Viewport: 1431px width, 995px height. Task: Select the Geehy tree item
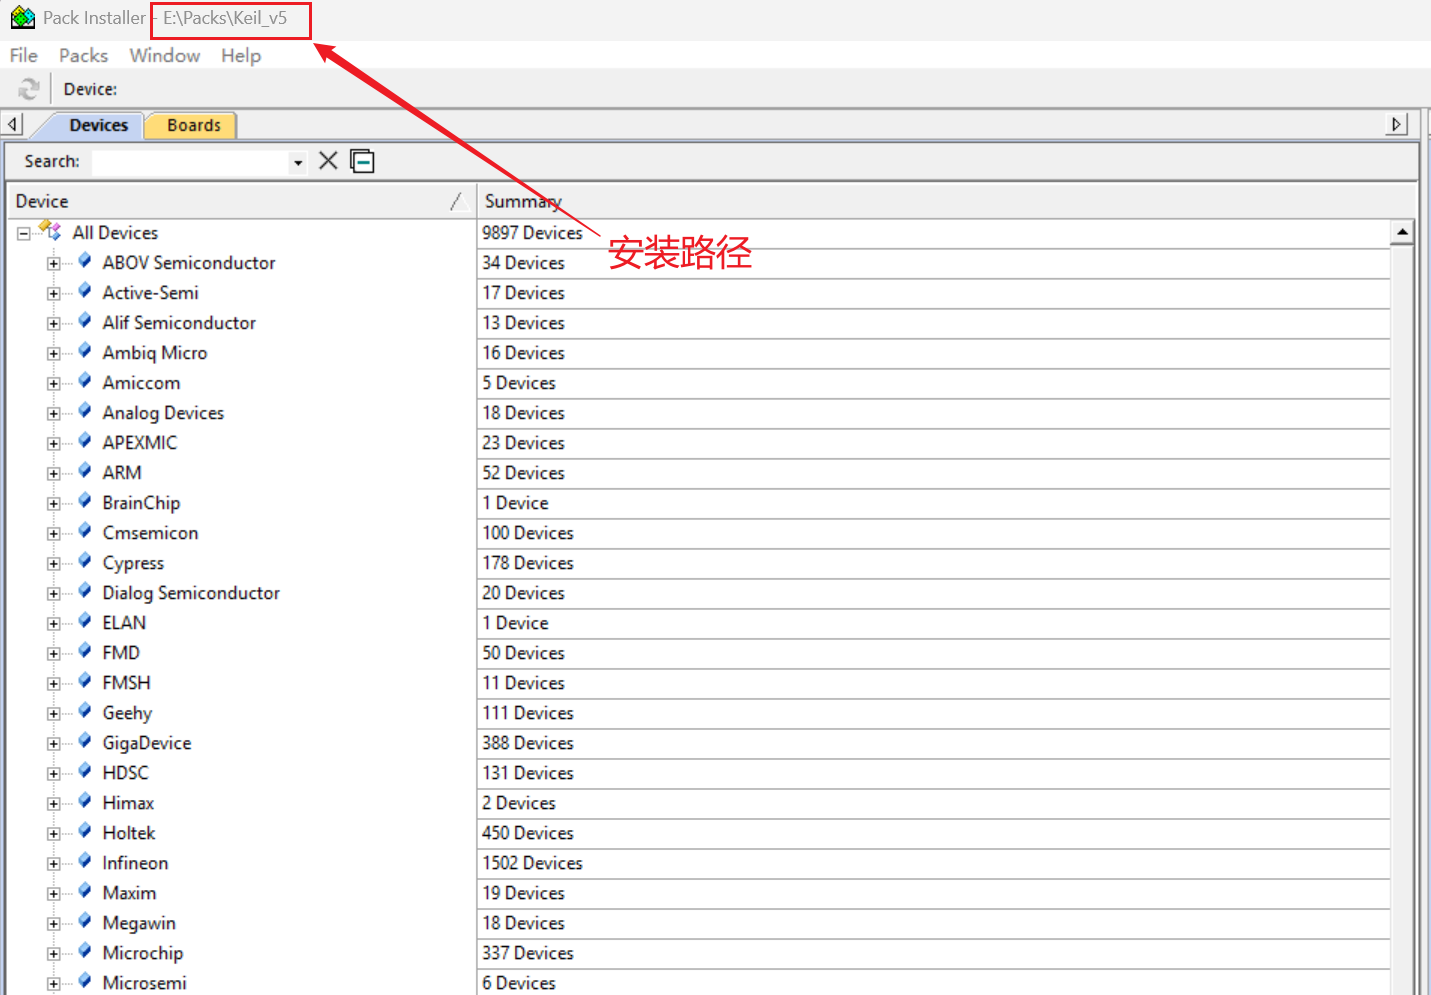(x=127, y=713)
